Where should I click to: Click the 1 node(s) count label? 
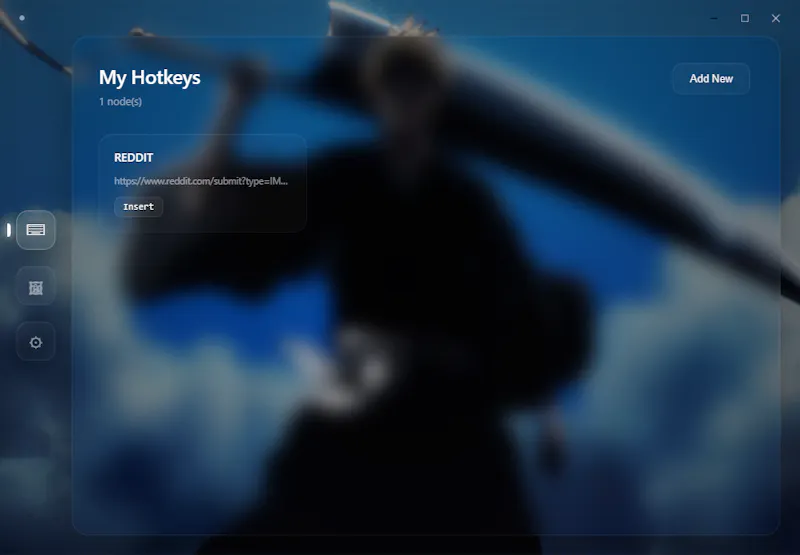click(120, 102)
